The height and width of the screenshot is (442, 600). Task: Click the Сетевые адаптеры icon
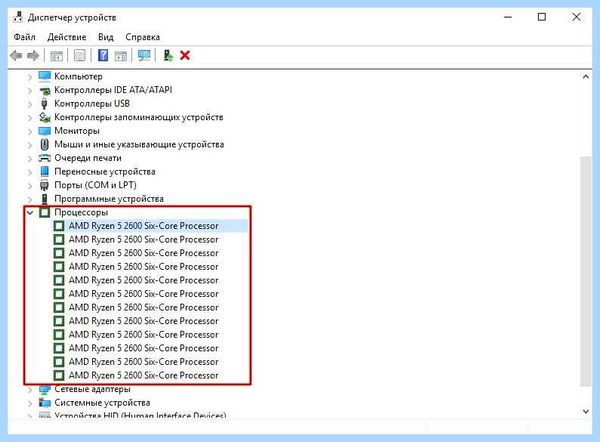[x=44, y=390]
